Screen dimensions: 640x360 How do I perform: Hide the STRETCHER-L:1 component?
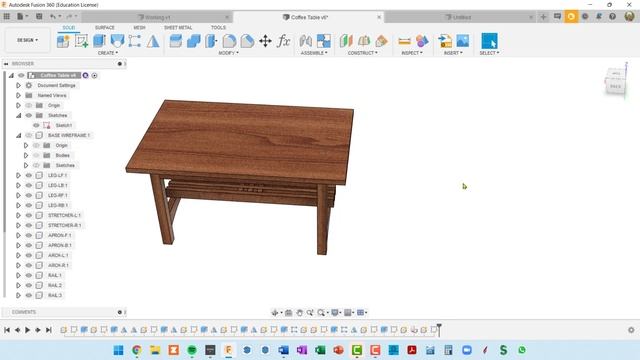[29, 215]
